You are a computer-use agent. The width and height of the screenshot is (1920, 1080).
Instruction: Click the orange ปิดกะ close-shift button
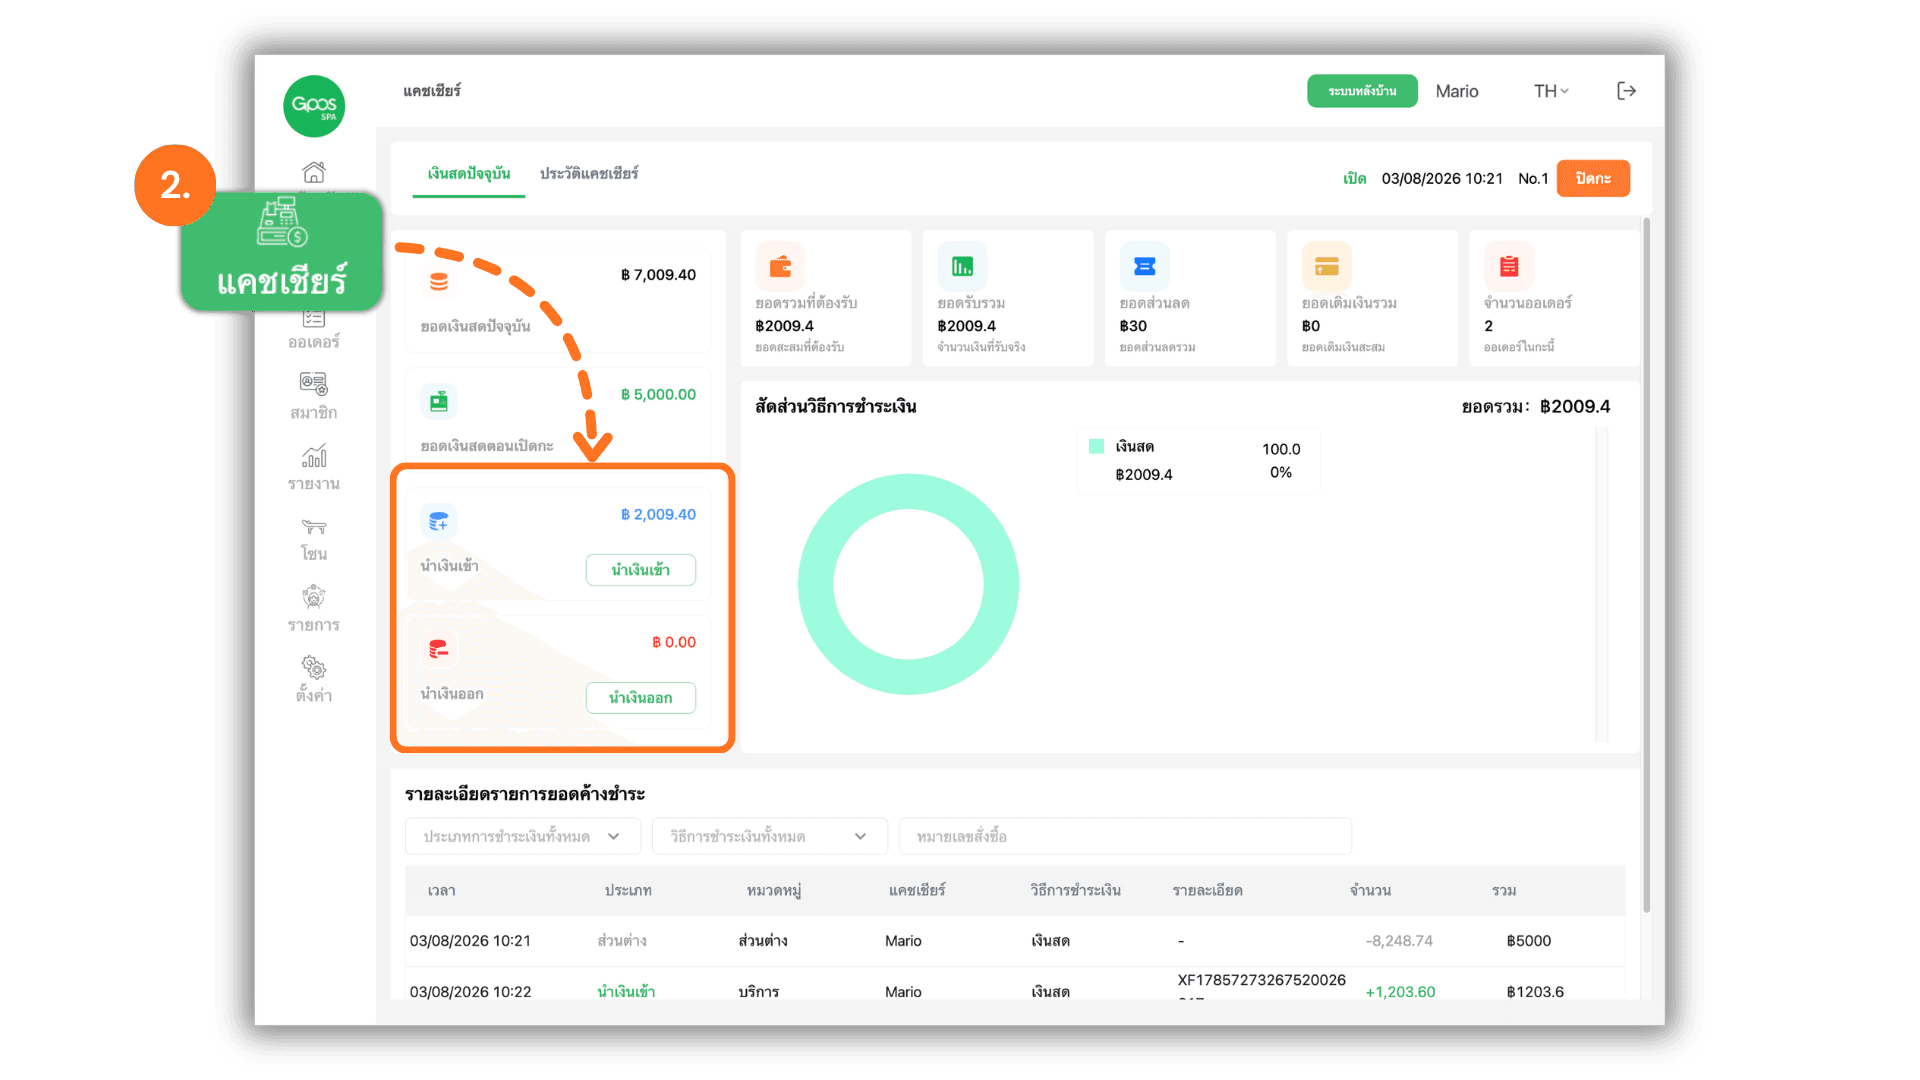coord(1593,178)
